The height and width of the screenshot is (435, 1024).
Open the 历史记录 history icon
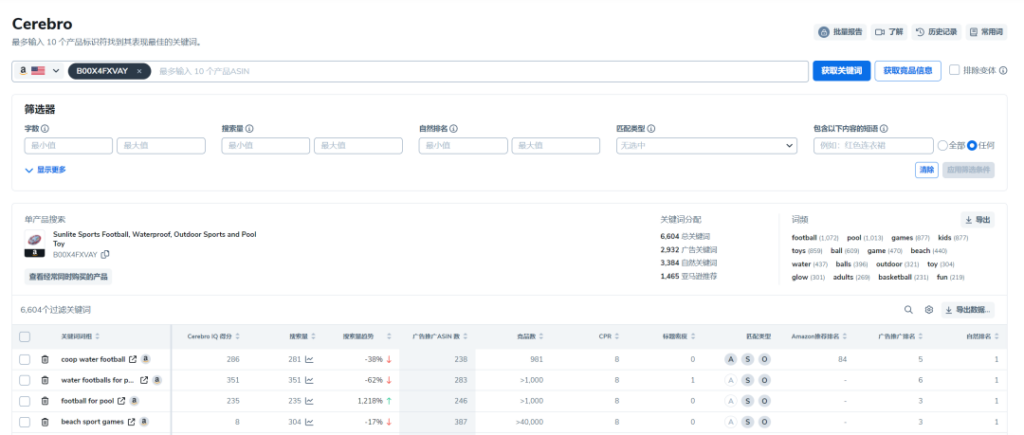pyautogui.click(x=919, y=32)
